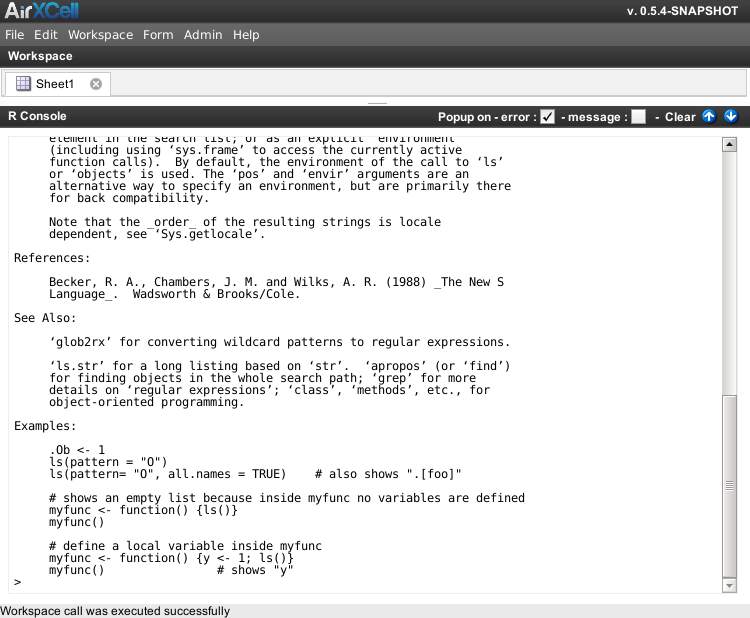Click the 'myfunc <- function() {ls()}' line
Viewport: 750px width, 618px height.
coord(143,510)
